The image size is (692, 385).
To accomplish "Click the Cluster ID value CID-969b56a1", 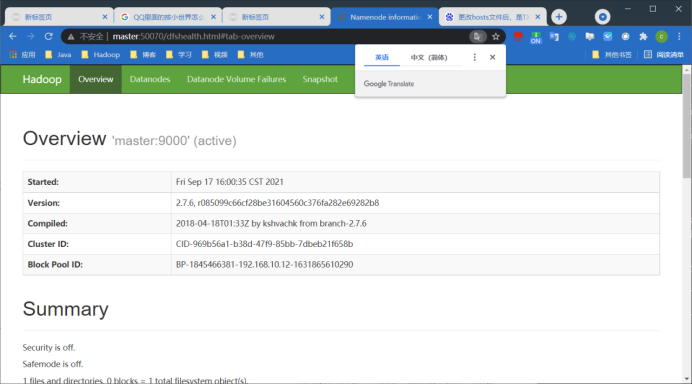I will tap(264, 244).
